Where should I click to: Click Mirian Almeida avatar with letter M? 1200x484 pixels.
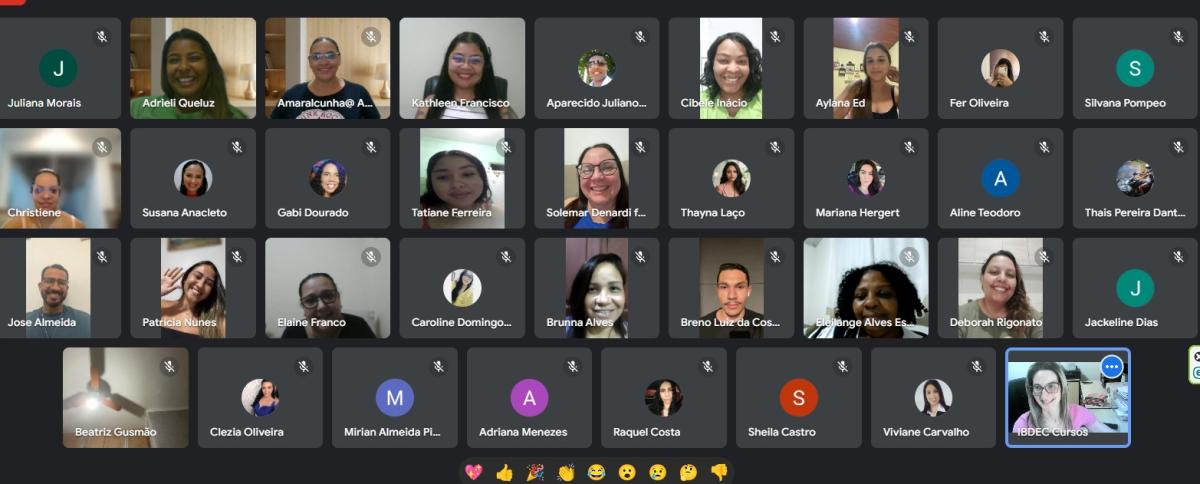(395, 398)
